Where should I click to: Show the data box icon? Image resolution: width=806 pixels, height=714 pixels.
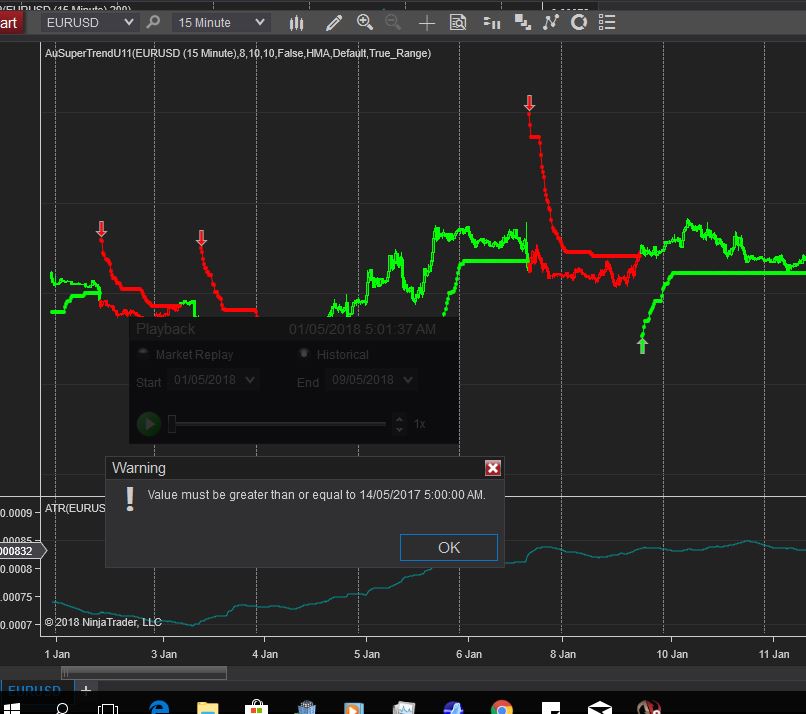(x=457, y=22)
